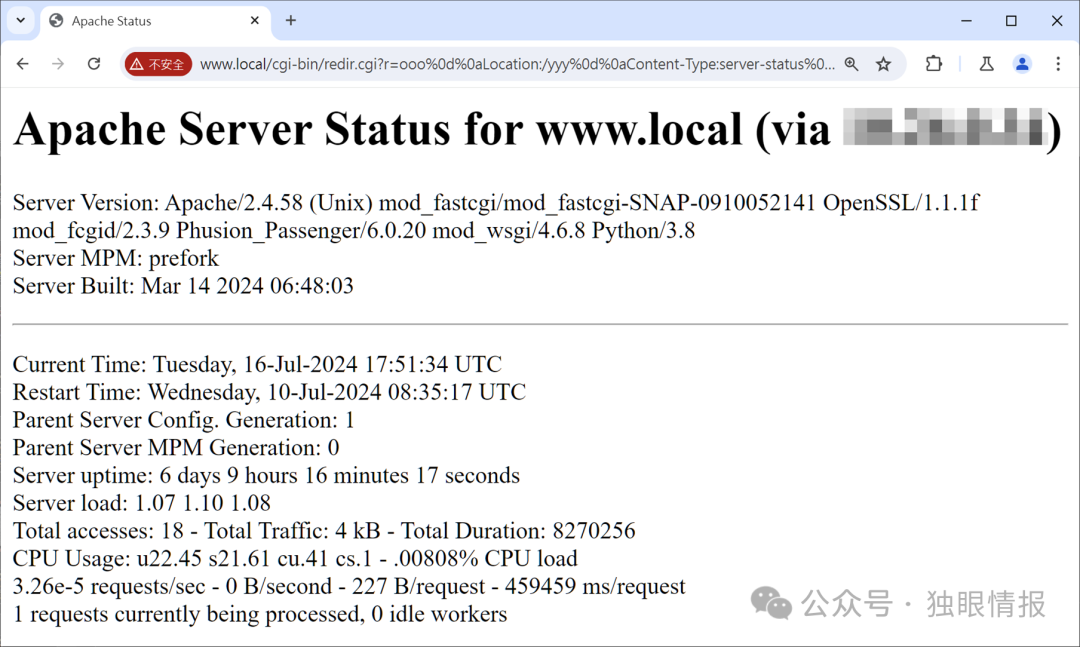The image size is (1080, 647).
Task: Click the '3.26e-5 requests/sec' line
Action: click(349, 586)
